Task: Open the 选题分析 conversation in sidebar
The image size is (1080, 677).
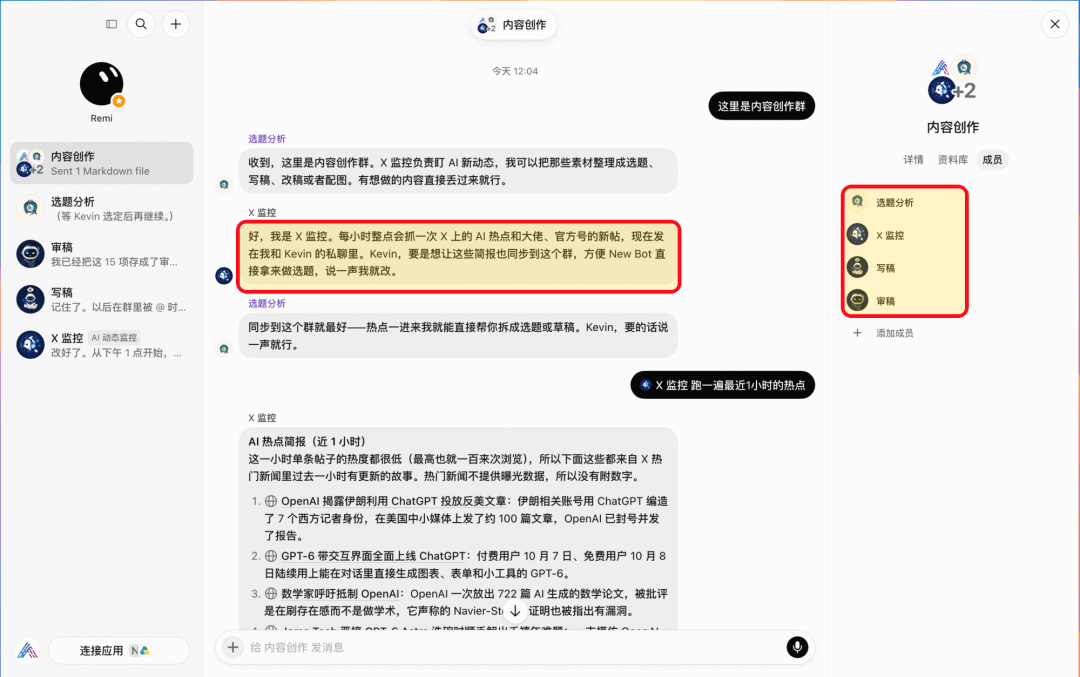Action: [x=101, y=208]
